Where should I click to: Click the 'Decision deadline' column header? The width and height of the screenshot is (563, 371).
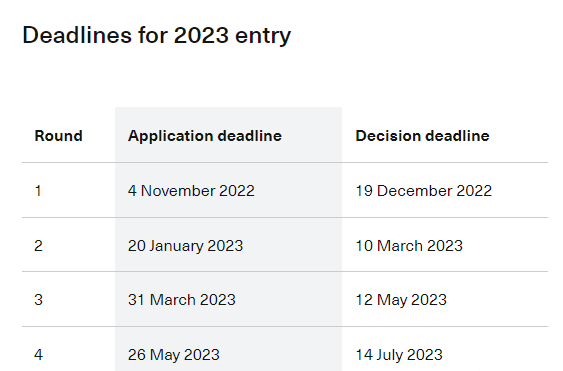coord(422,136)
